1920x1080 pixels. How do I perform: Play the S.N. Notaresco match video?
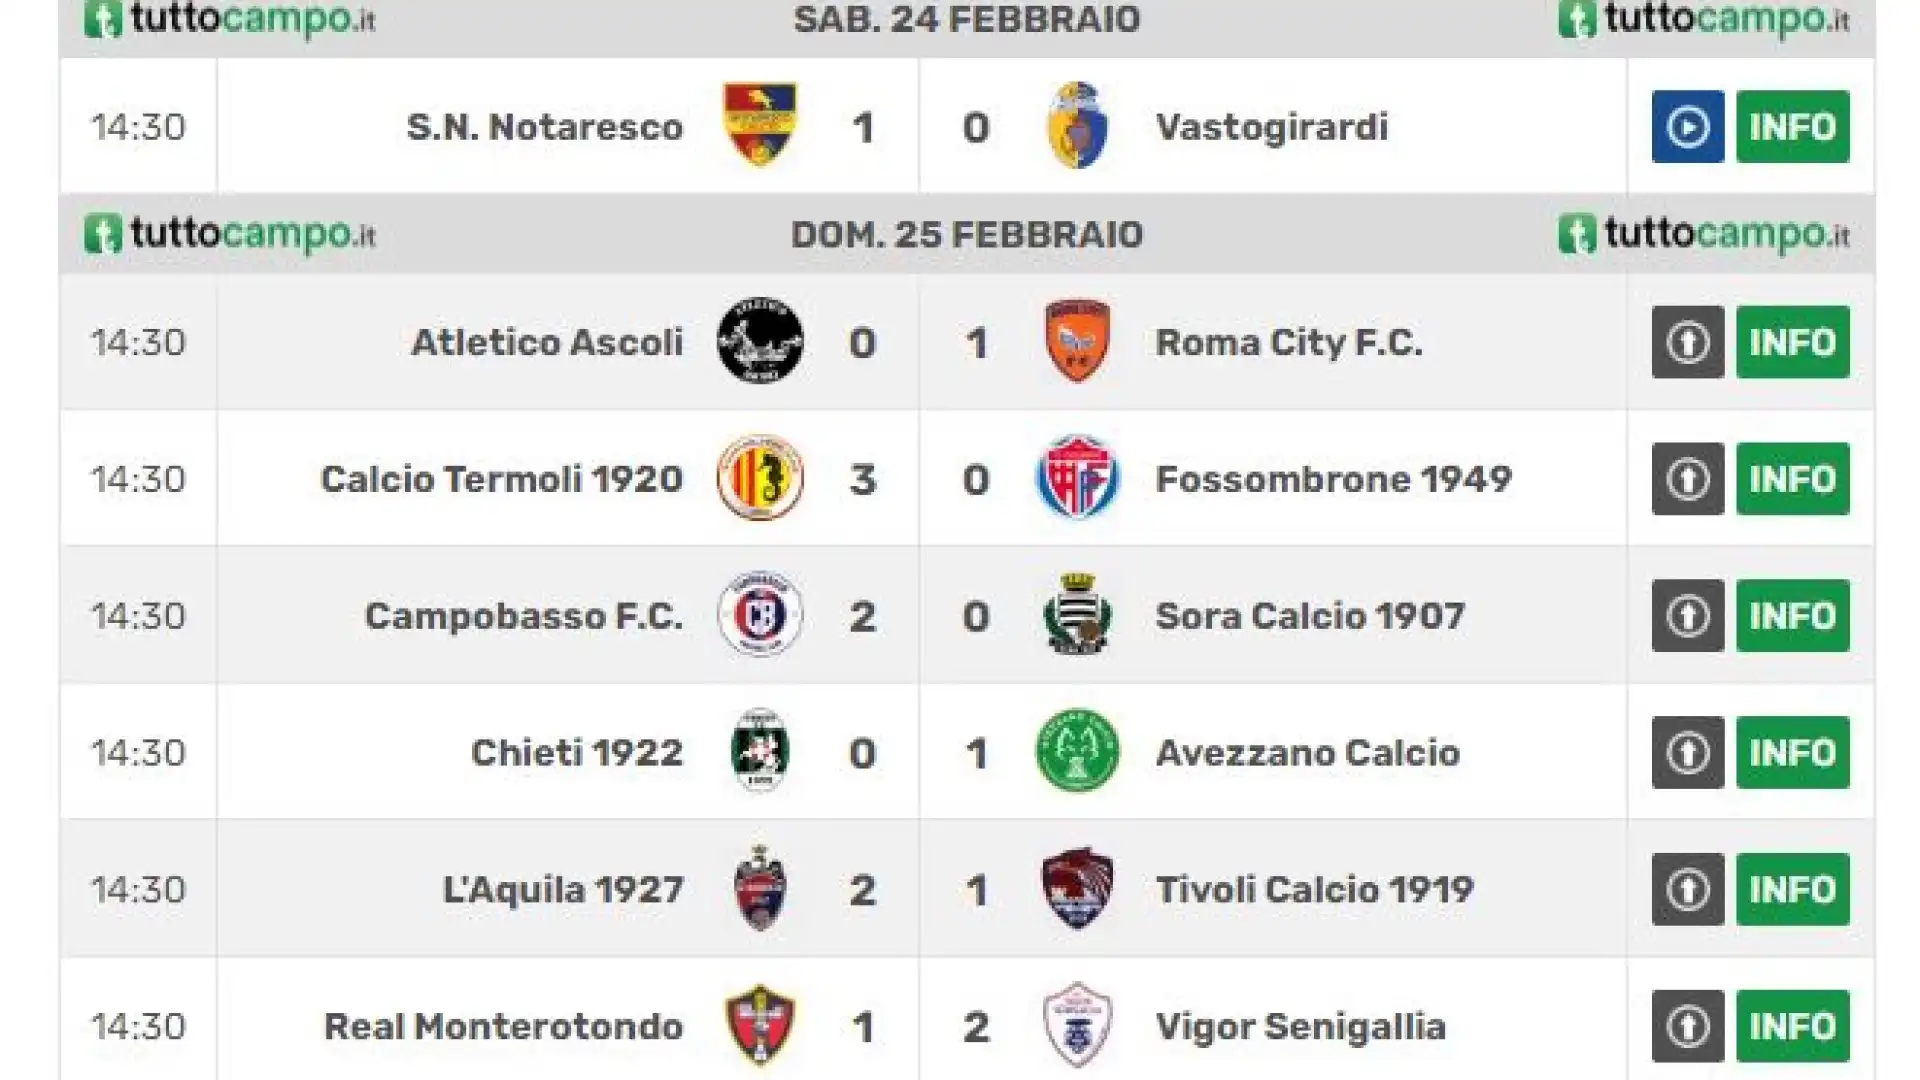(1688, 127)
